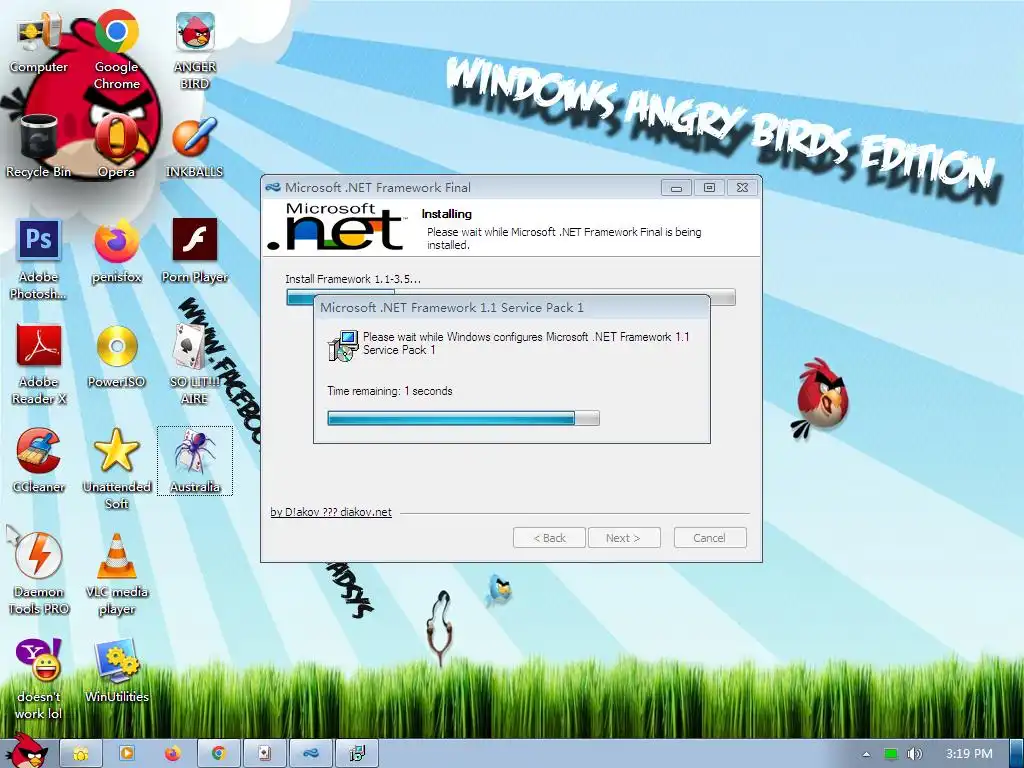
Task: Open the INKBALLS desktop icon
Action: coord(195,147)
